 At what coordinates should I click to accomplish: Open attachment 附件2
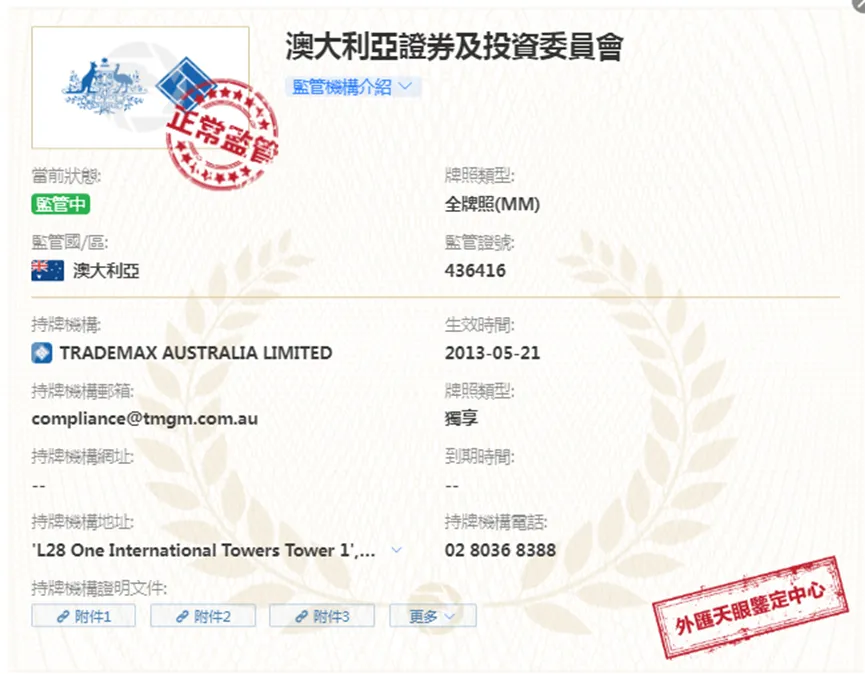[203, 616]
